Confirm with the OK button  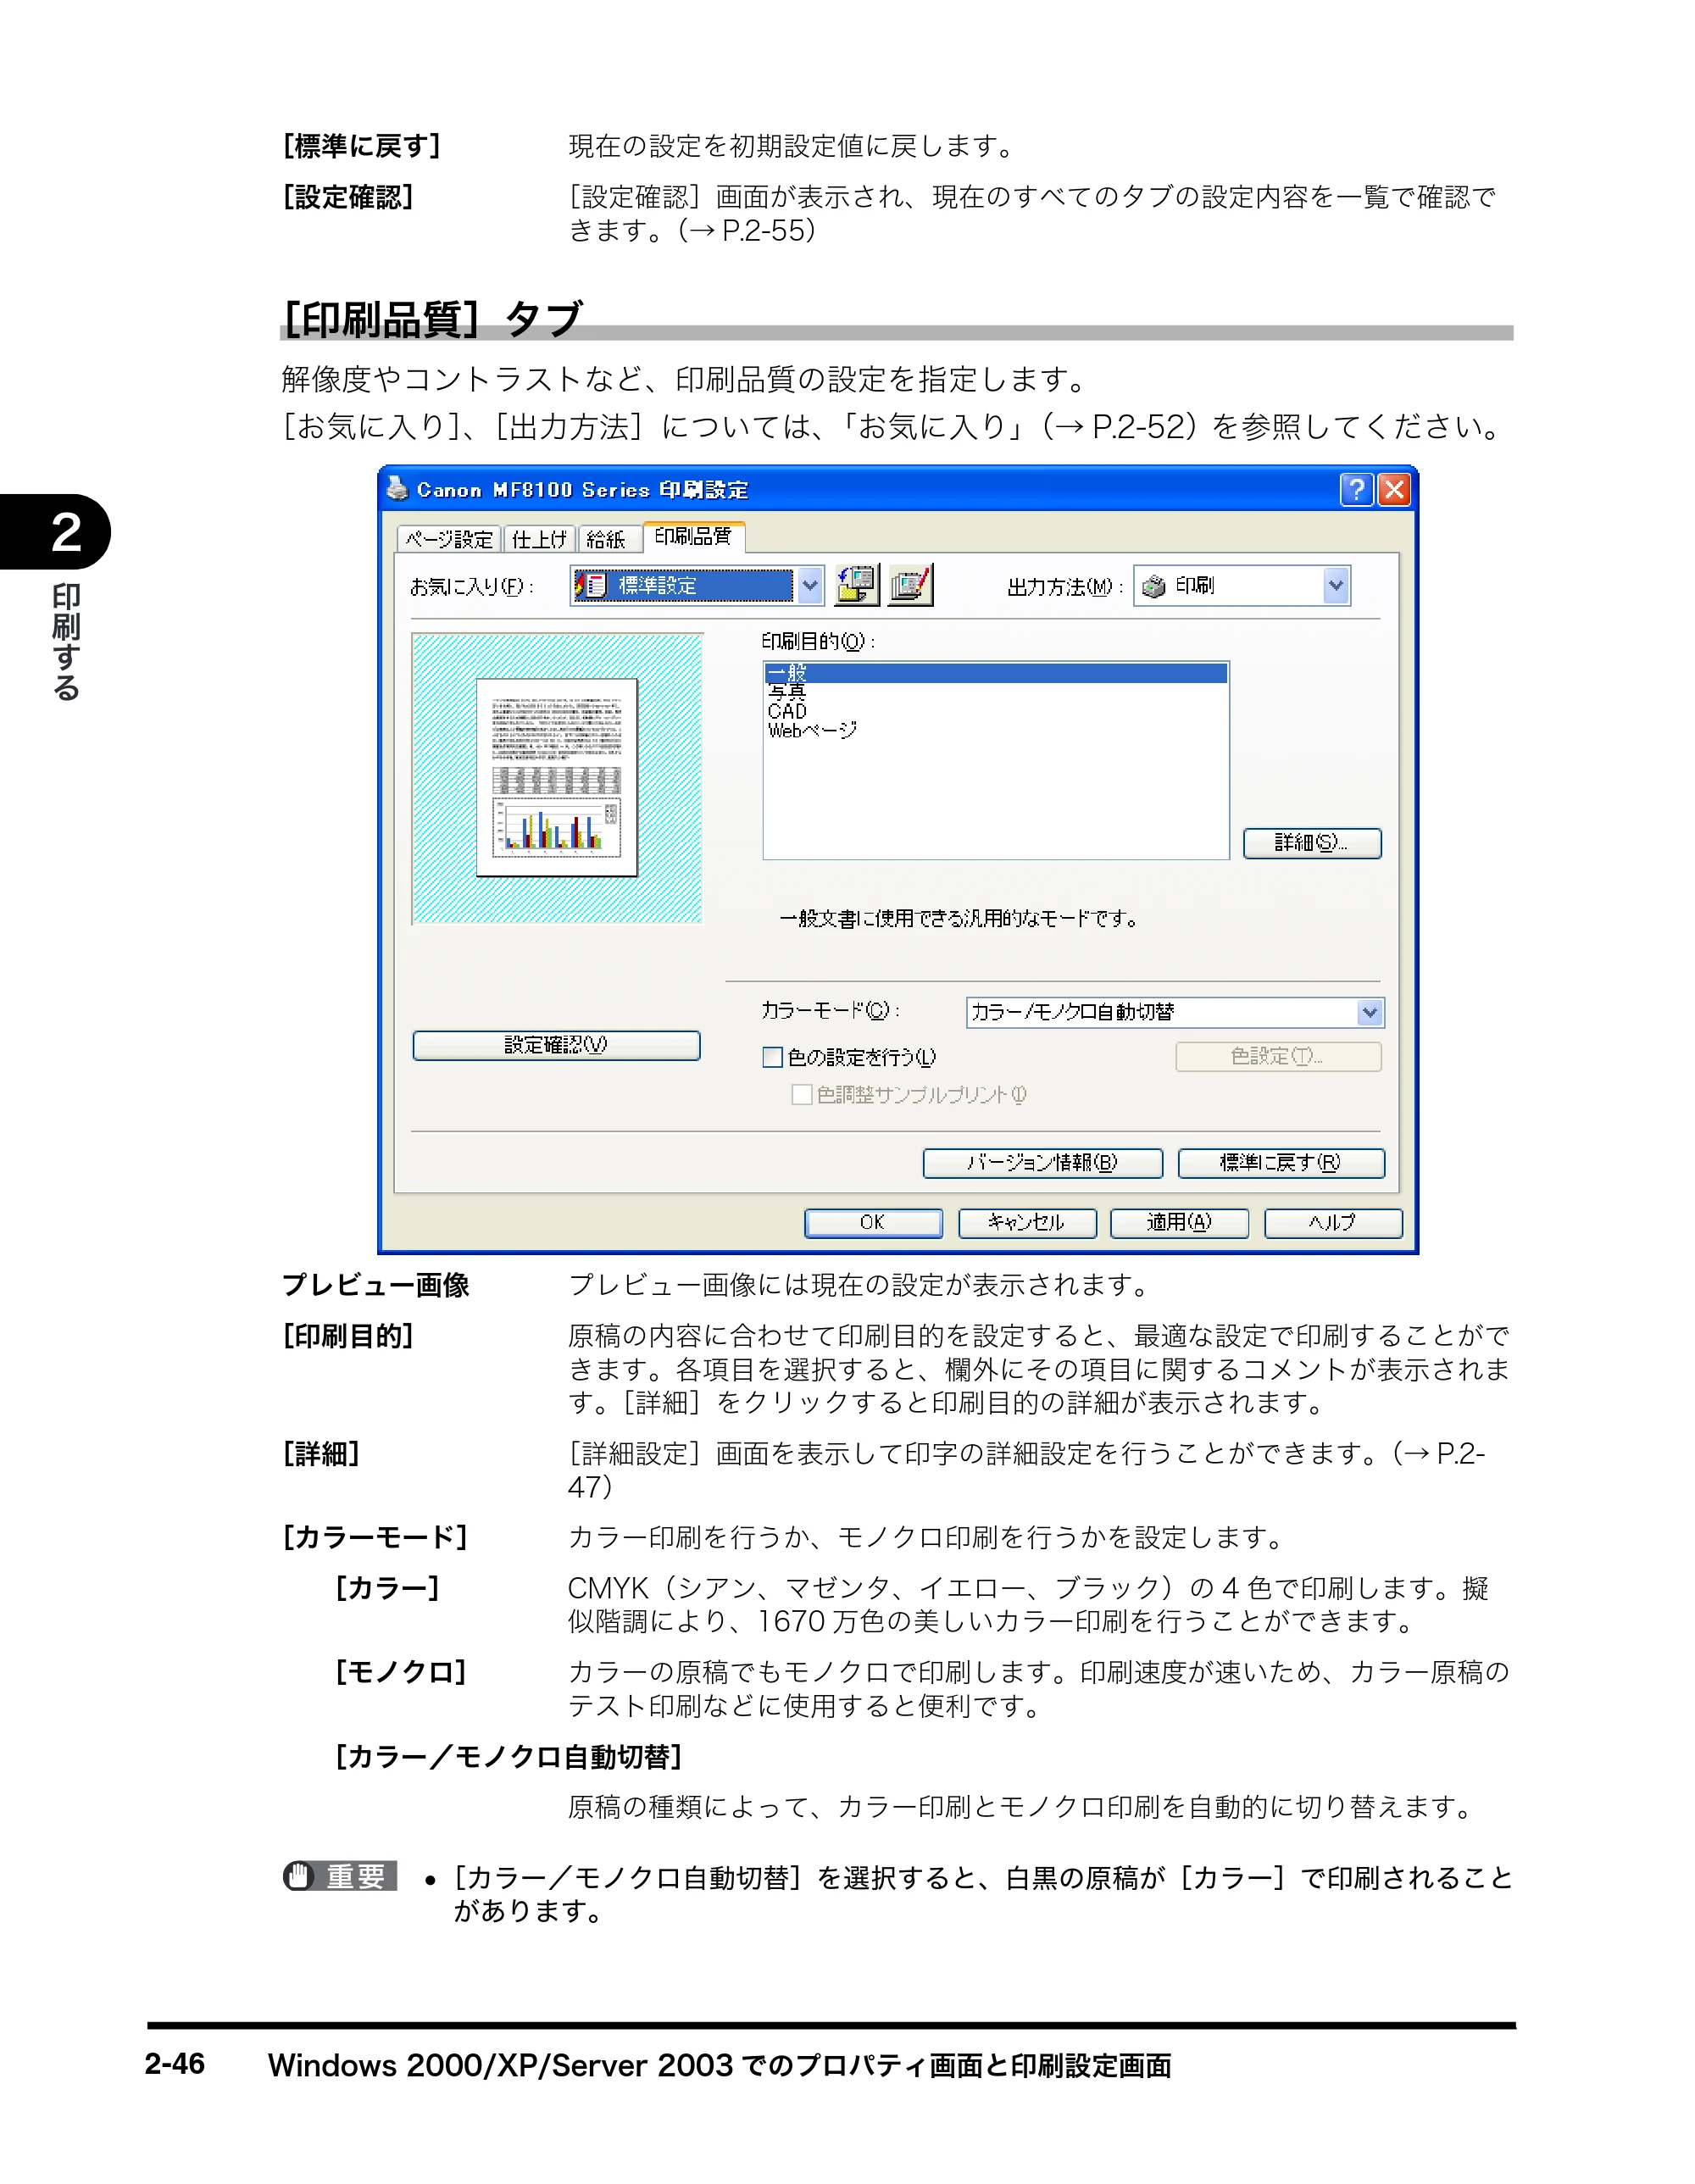(873, 1223)
